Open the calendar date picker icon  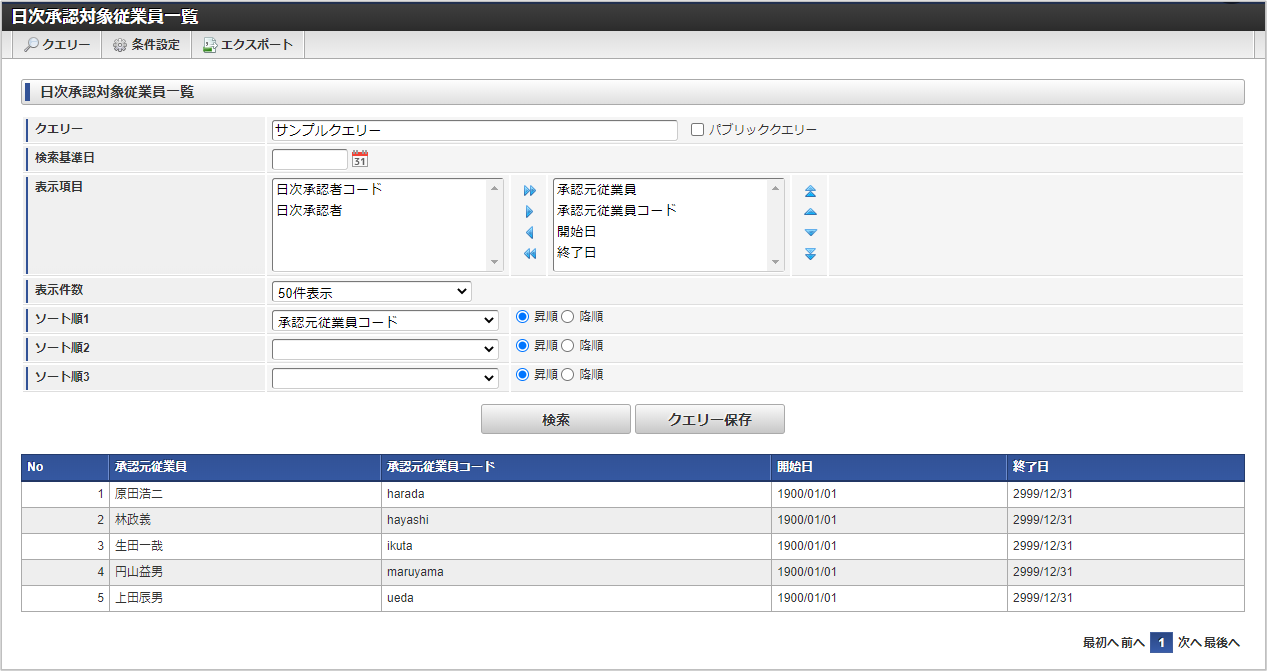click(x=360, y=159)
